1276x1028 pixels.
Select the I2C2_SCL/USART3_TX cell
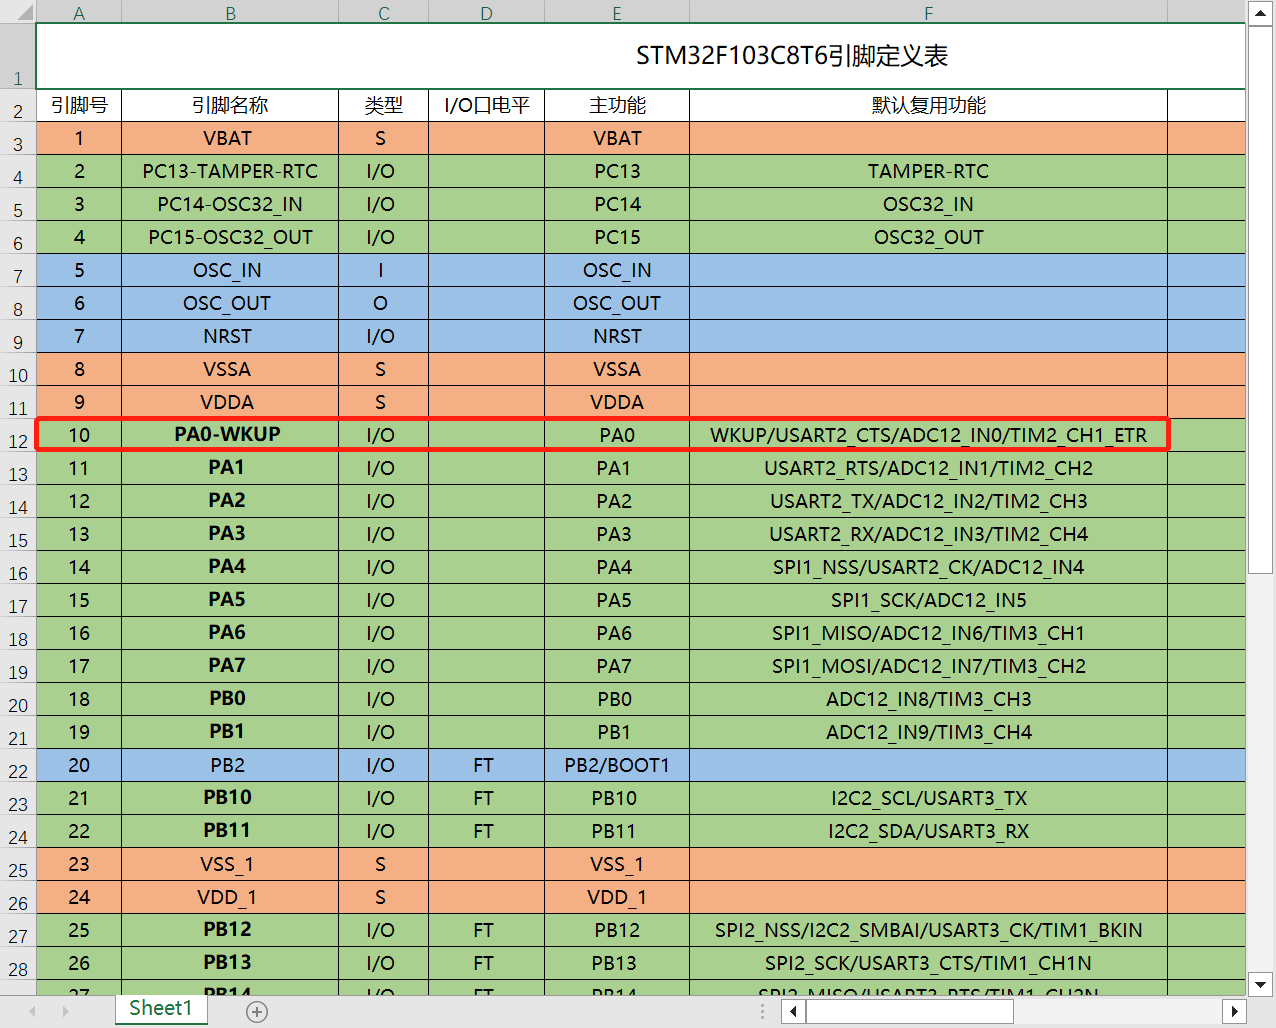pyautogui.click(x=928, y=798)
